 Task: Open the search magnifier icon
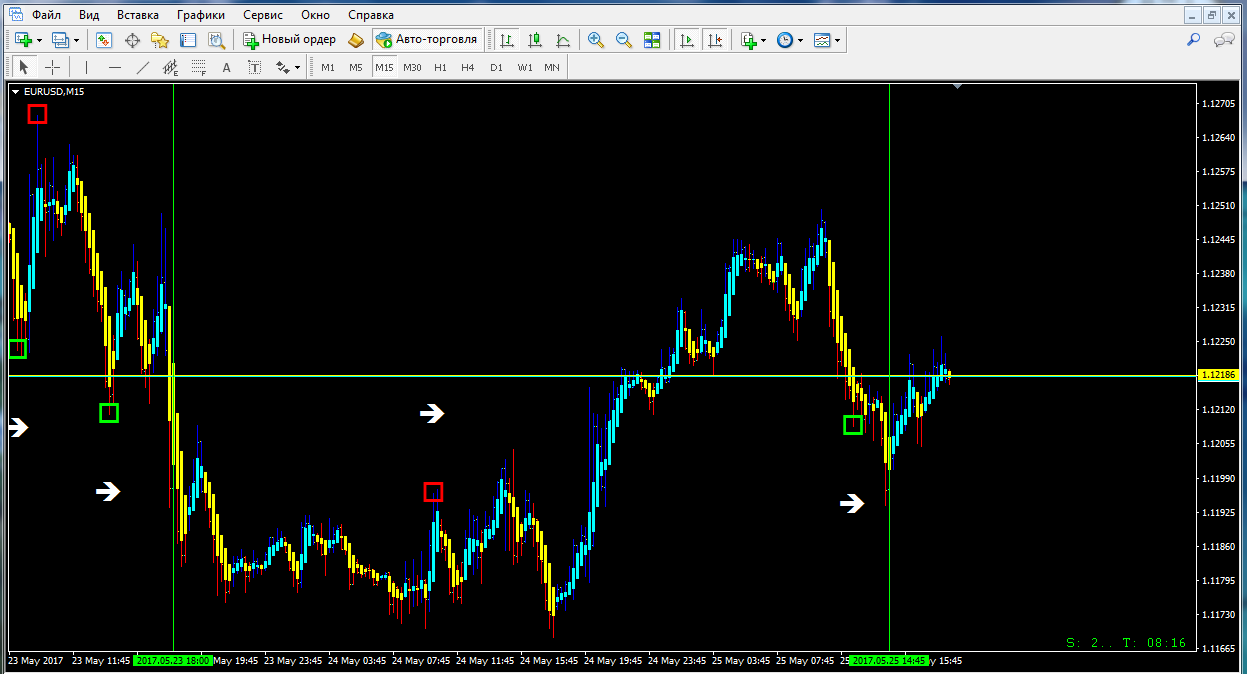(x=1193, y=40)
